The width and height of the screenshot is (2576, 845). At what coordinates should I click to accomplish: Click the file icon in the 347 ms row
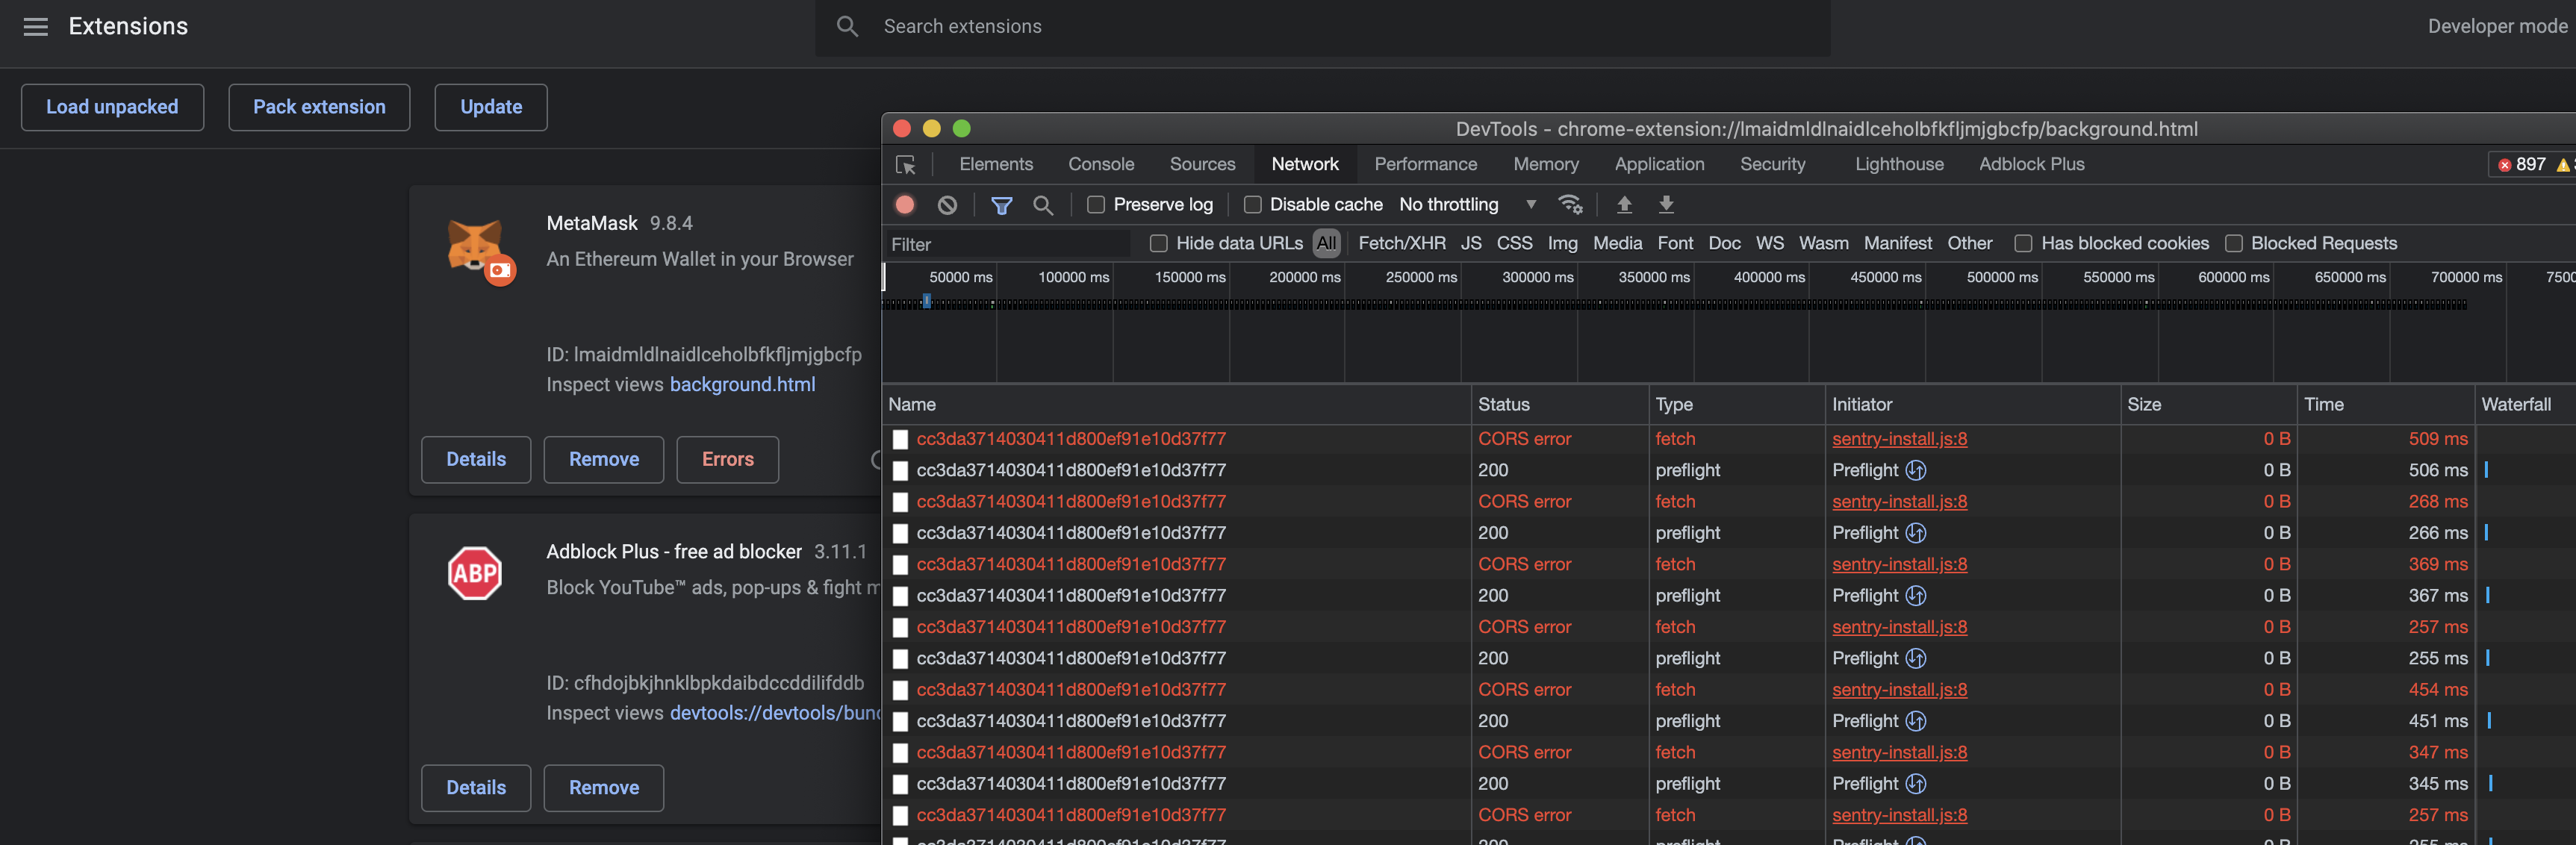(x=900, y=753)
